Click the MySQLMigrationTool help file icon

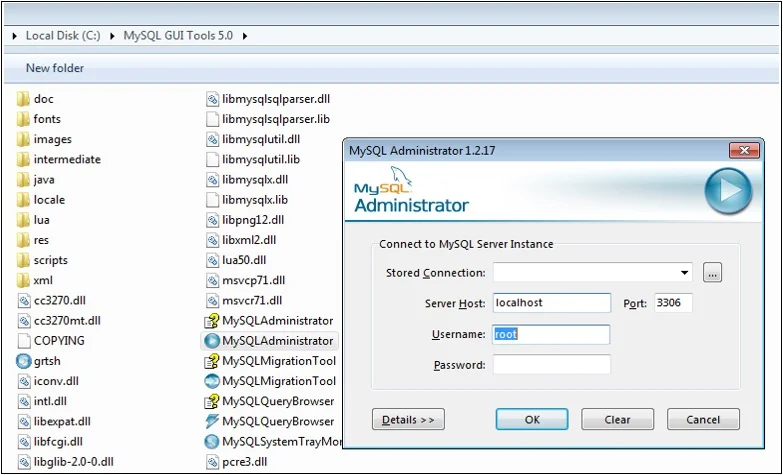(x=212, y=361)
